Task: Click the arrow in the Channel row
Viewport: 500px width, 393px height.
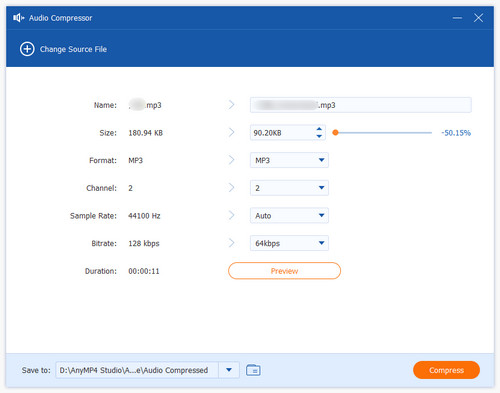Action: click(x=231, y=188)
